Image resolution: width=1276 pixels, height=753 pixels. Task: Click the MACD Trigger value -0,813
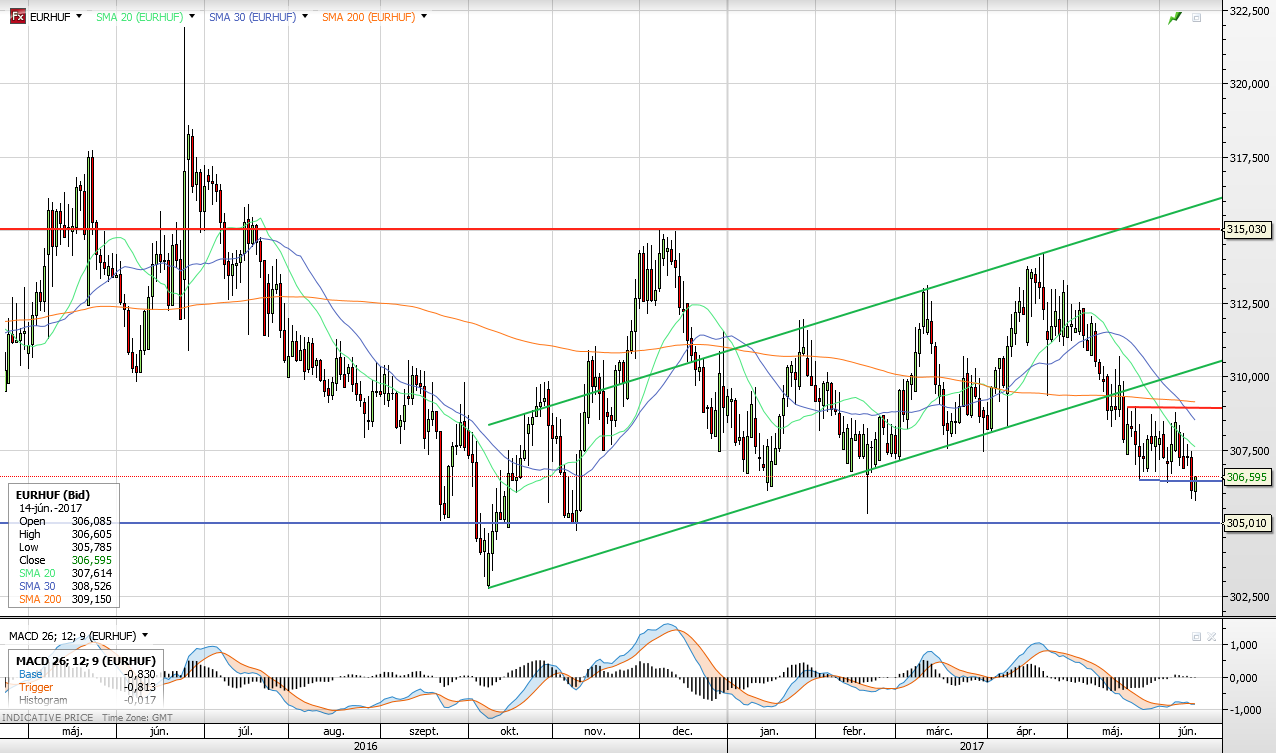139,687
